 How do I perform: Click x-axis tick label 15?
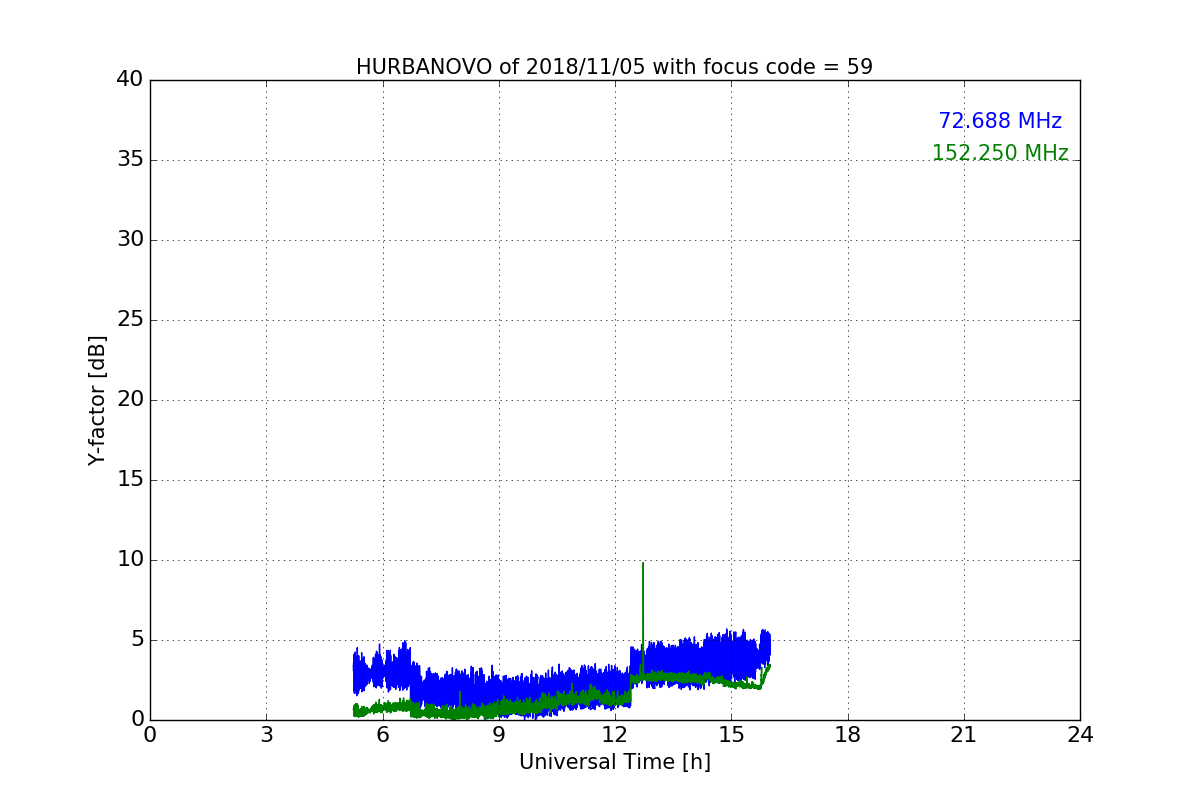coord(731,735)
